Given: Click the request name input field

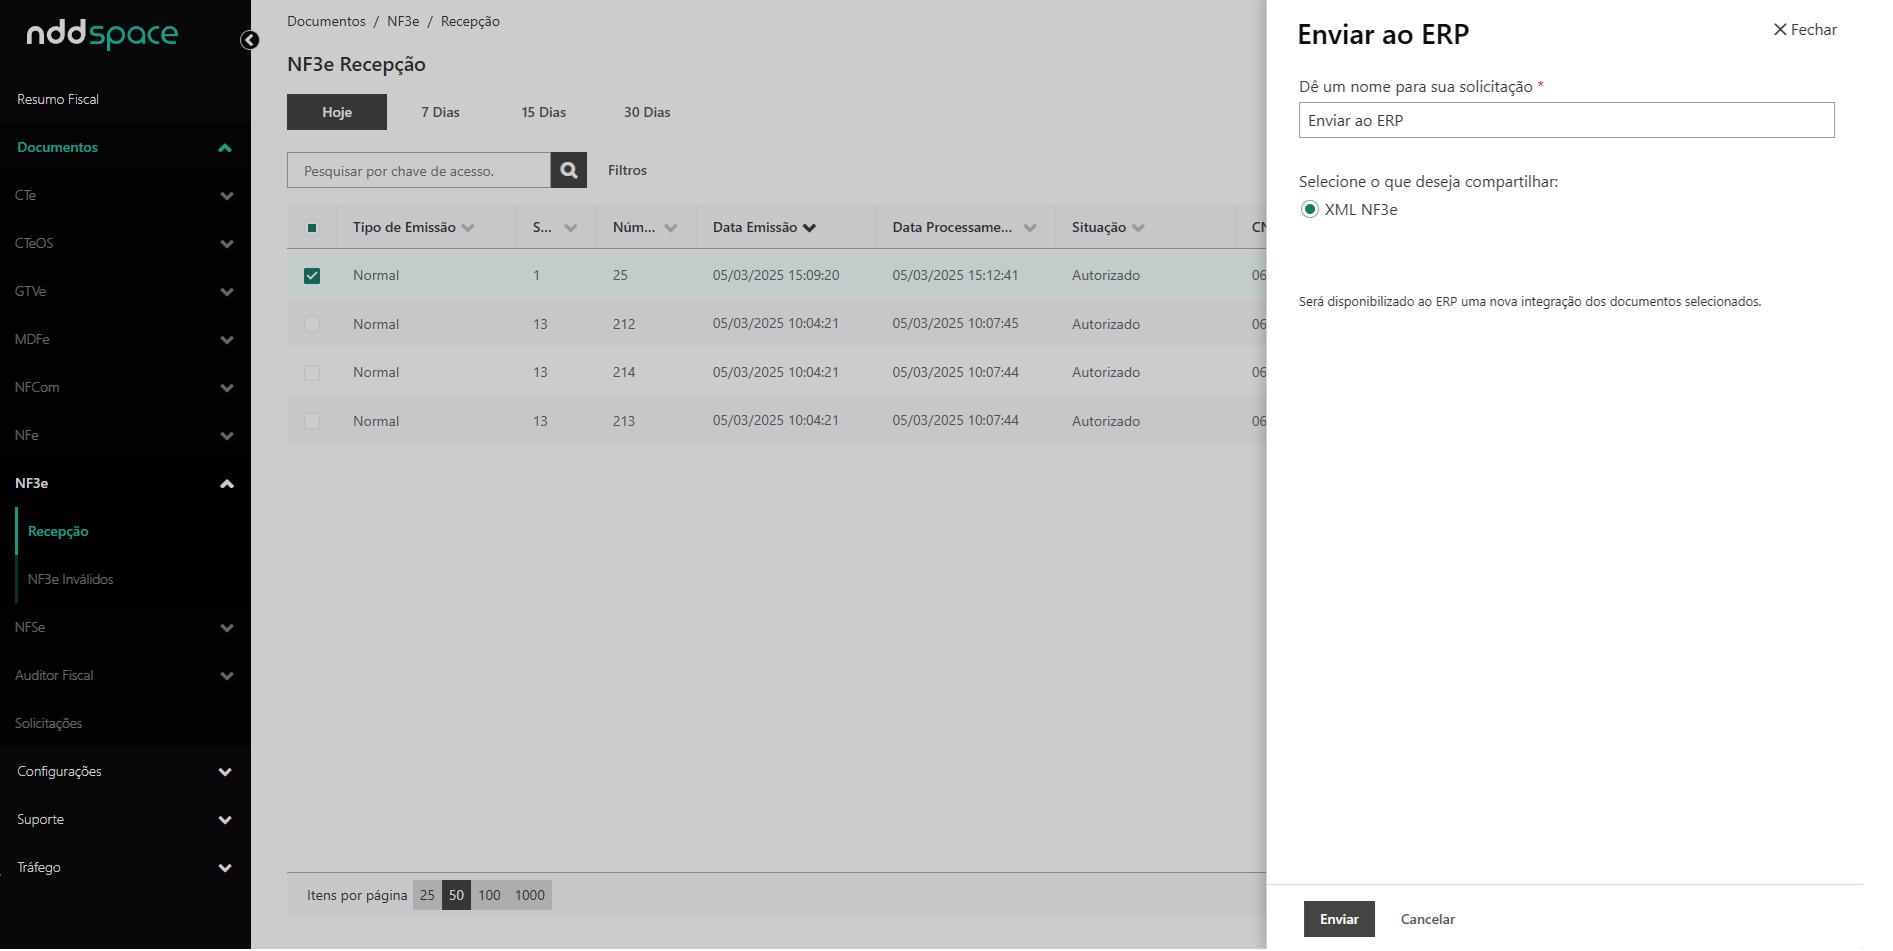Looking at the screenshot, I should (1566, 120).
